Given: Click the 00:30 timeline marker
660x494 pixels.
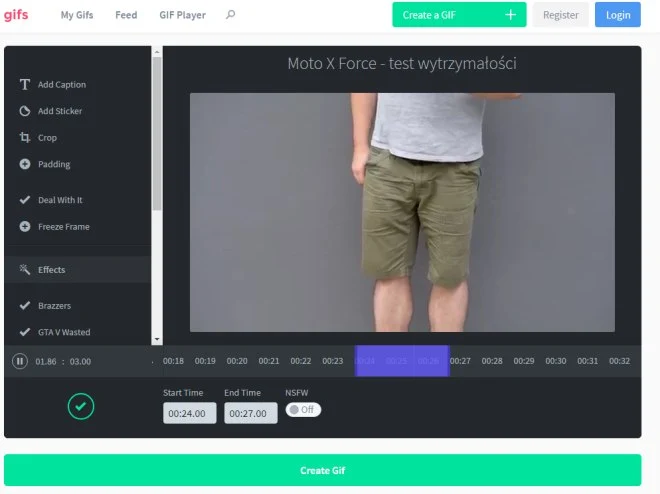Looking at the screenshot, I should pos(556,361).
